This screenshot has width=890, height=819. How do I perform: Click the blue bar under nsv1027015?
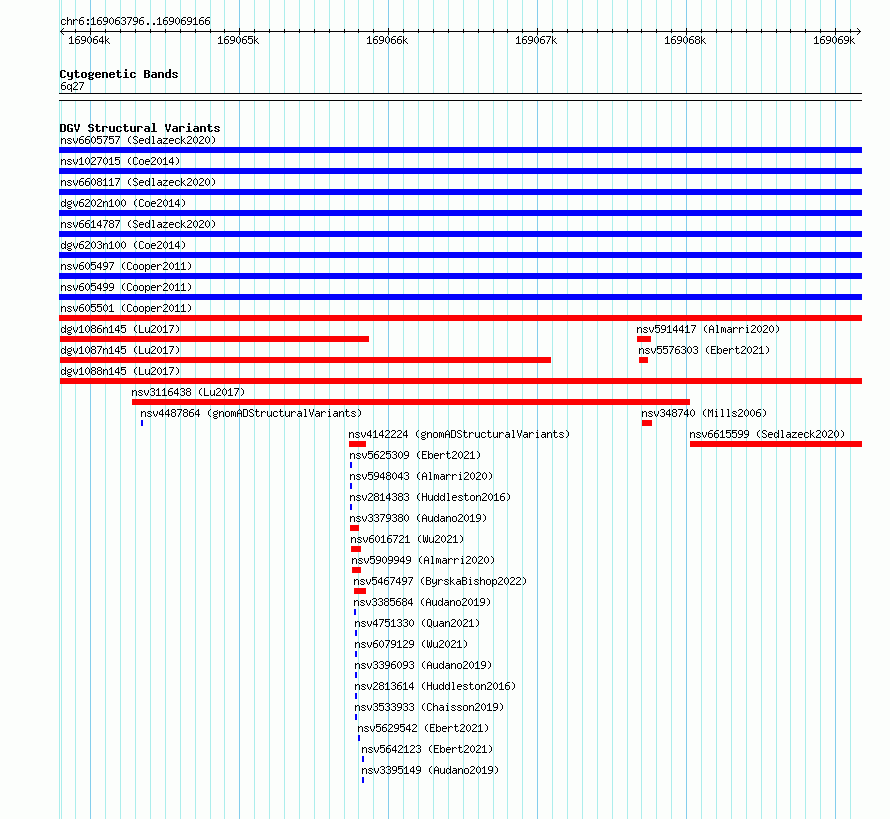(460, 171)
